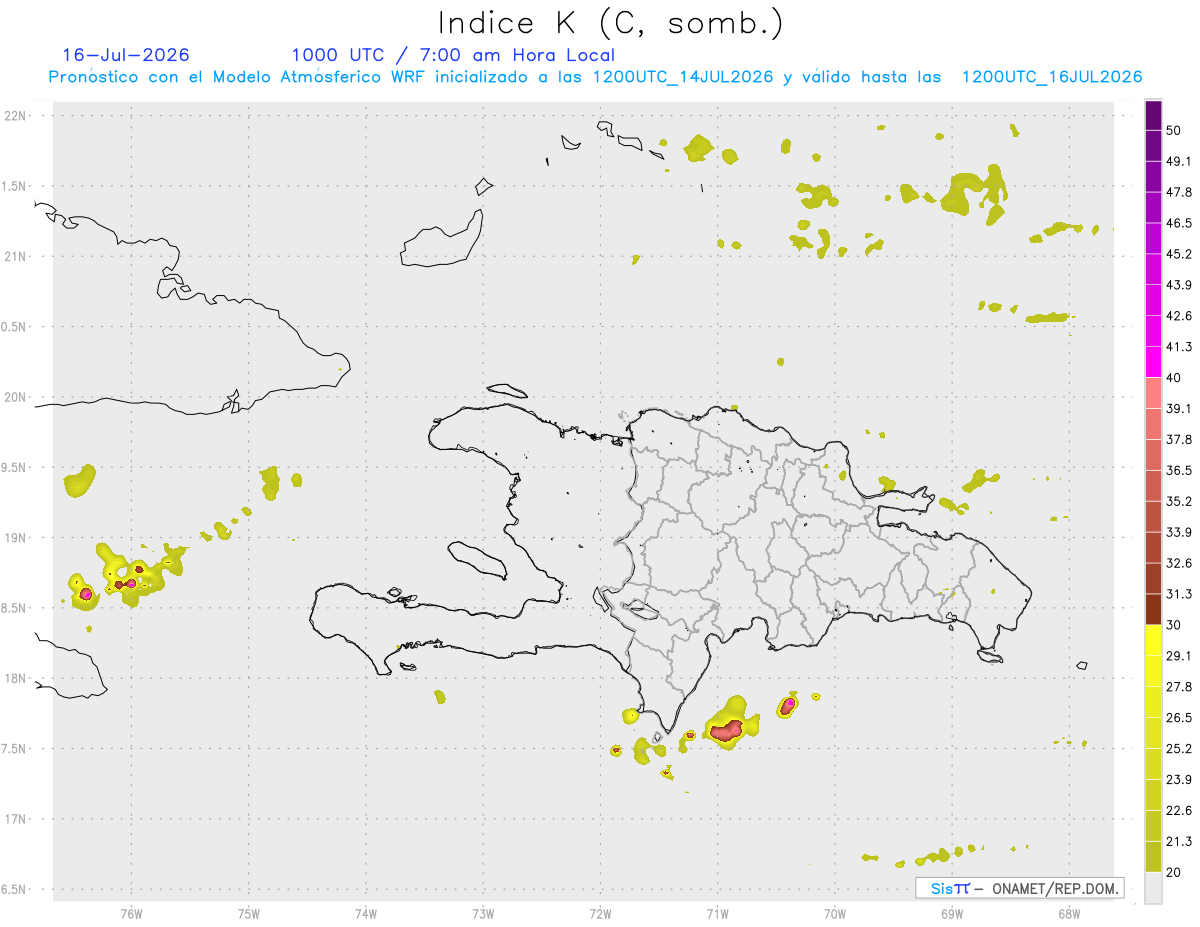The height and width of the screenshot is (927, 1200).
Task: Click the colorbar value "39.1"
Action: pyautogui.click(x=1179, y=408)
